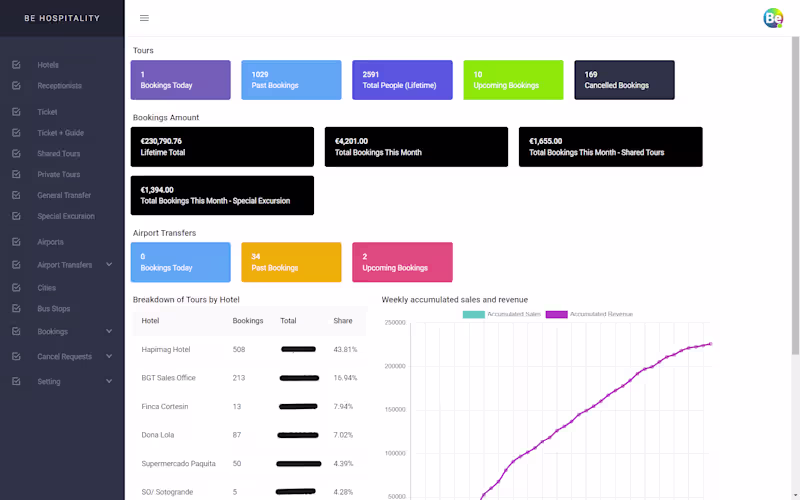Viewport: 800px width, 500px height.
Task: Click the check icon beside Airports
Action: click(16, 242)
